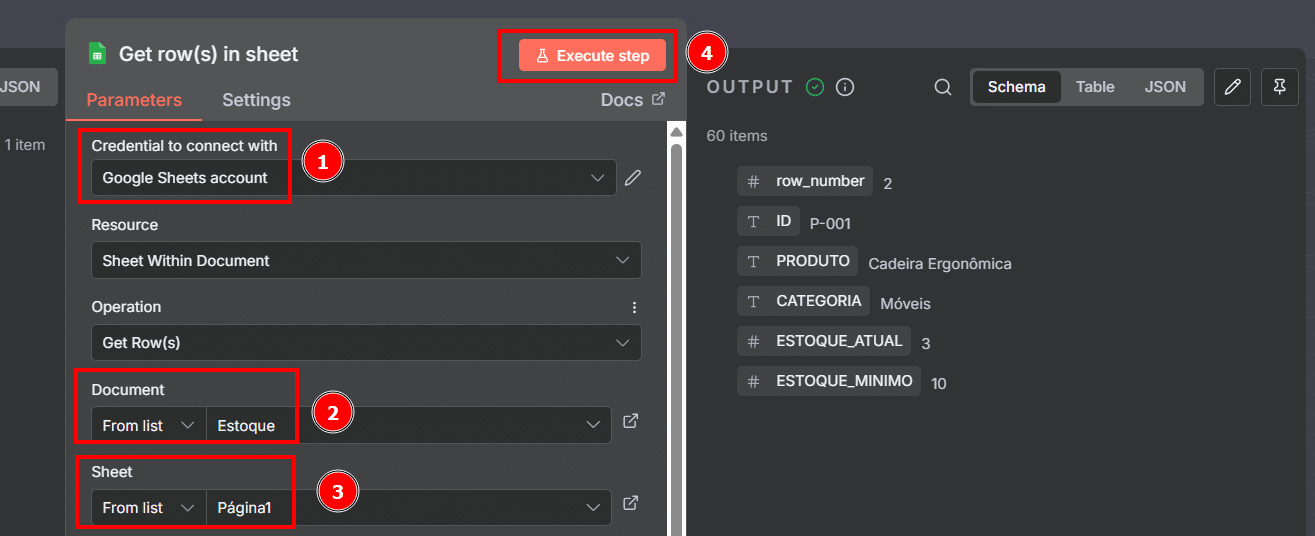1315x536 pixels.
Task: Click the ESTOQUE_MINIMO schema field
Action: [829, 381]
